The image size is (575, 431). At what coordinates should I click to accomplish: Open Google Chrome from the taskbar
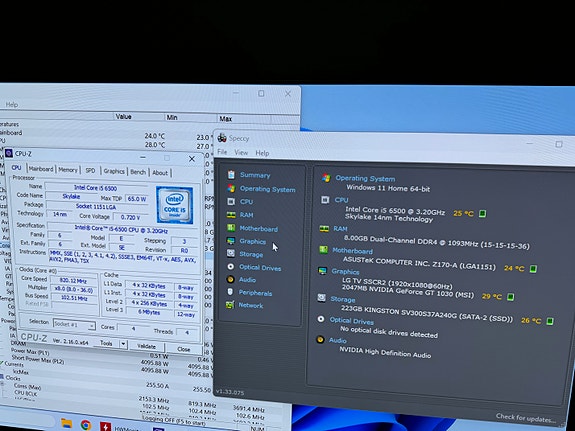click(86, 425)
